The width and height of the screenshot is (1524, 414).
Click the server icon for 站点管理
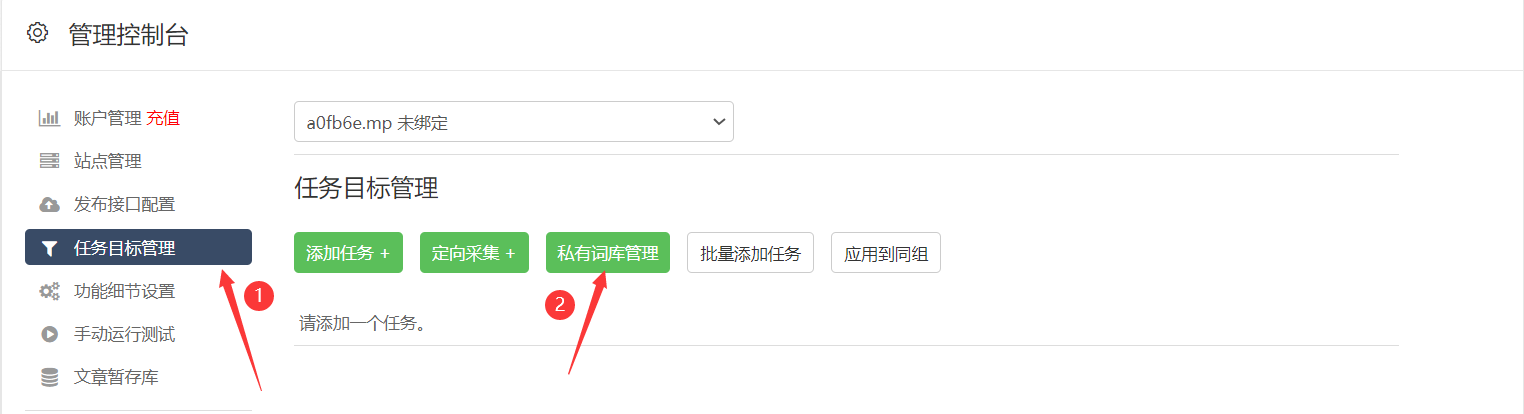click(x=49, y=161)
